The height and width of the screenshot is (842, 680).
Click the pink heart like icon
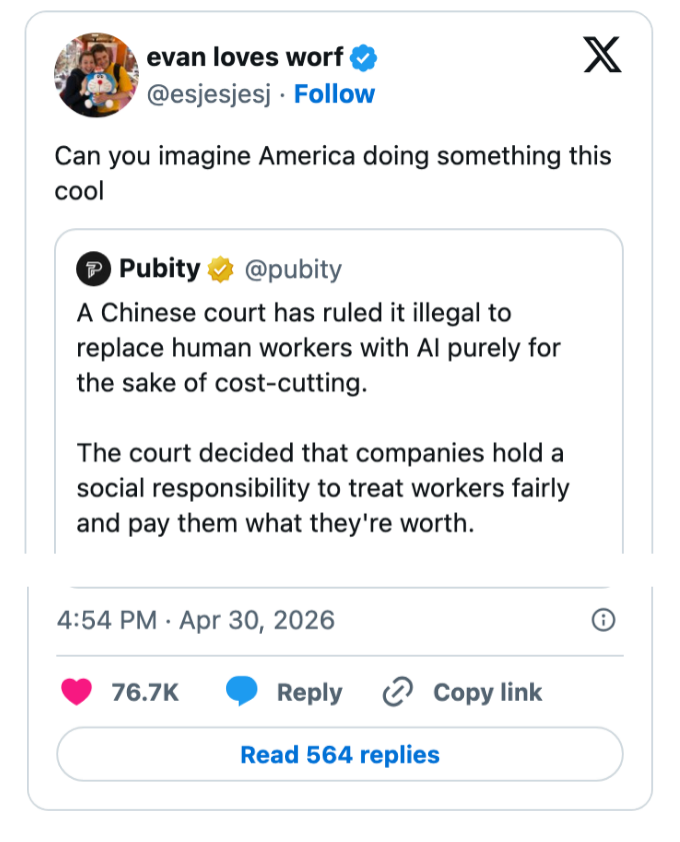tap(76, 692)
